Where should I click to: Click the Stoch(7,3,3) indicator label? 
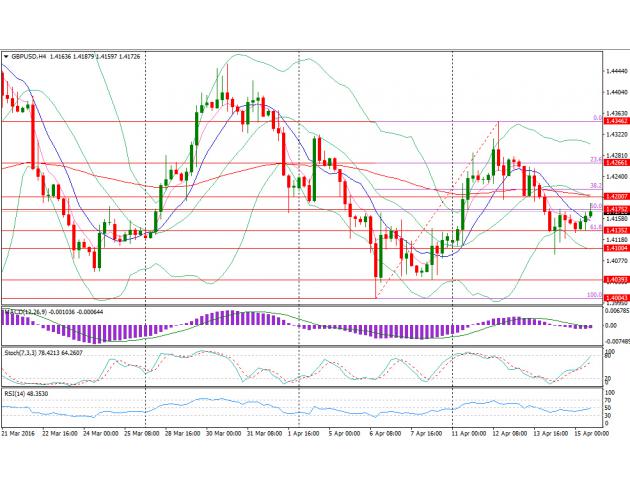tap(22, 353)
